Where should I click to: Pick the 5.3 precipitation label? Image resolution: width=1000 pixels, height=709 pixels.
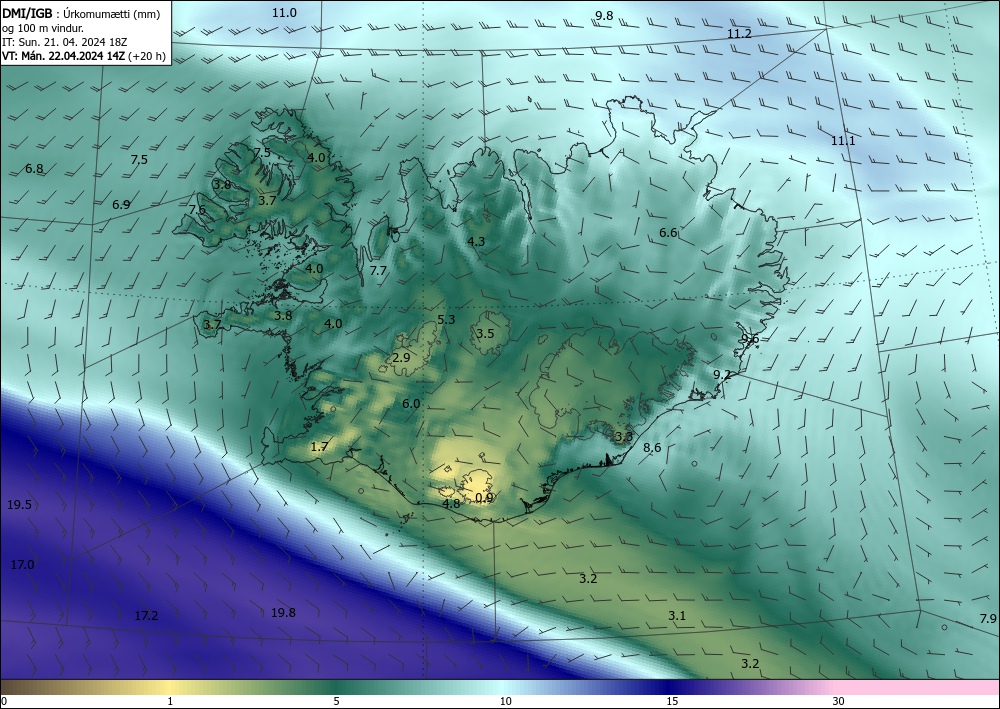pos(446,319)
